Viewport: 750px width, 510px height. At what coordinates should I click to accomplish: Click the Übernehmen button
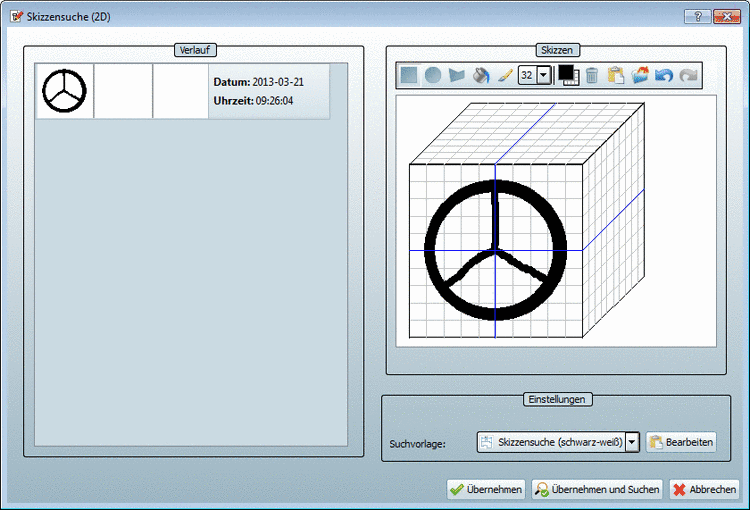click(x=486, y=489)
